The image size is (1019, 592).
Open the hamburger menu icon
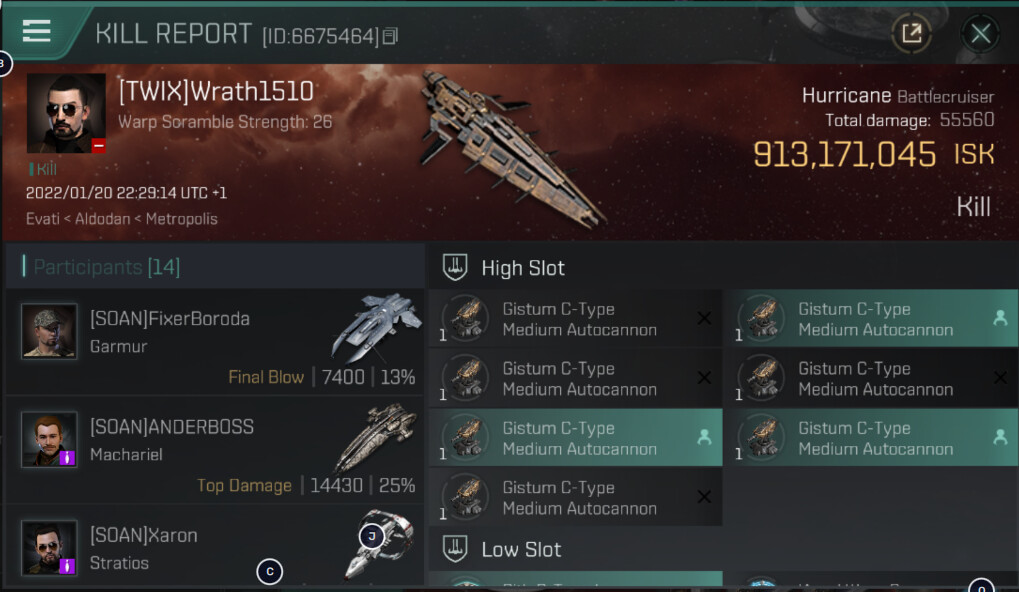tap(36, 31)
